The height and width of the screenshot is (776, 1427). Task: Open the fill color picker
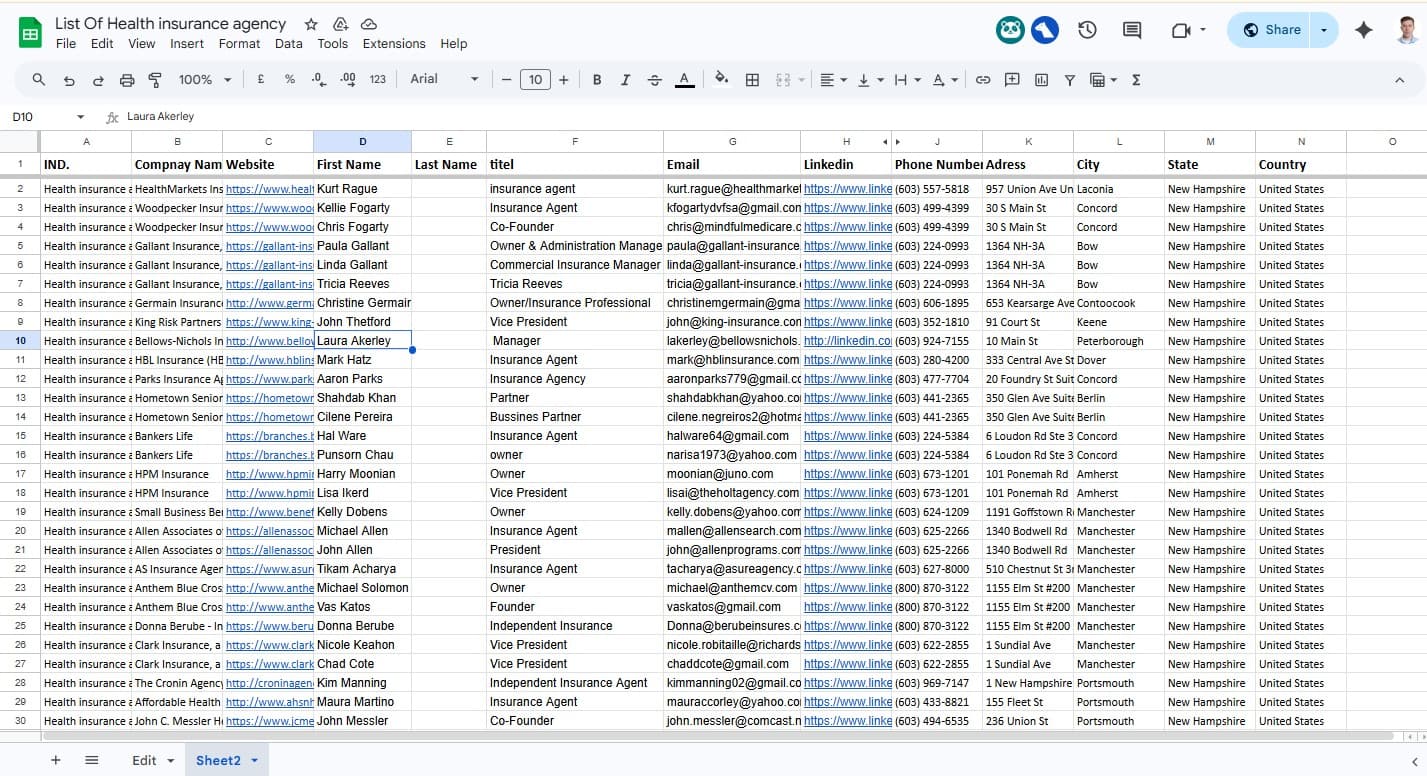point(722,80)
